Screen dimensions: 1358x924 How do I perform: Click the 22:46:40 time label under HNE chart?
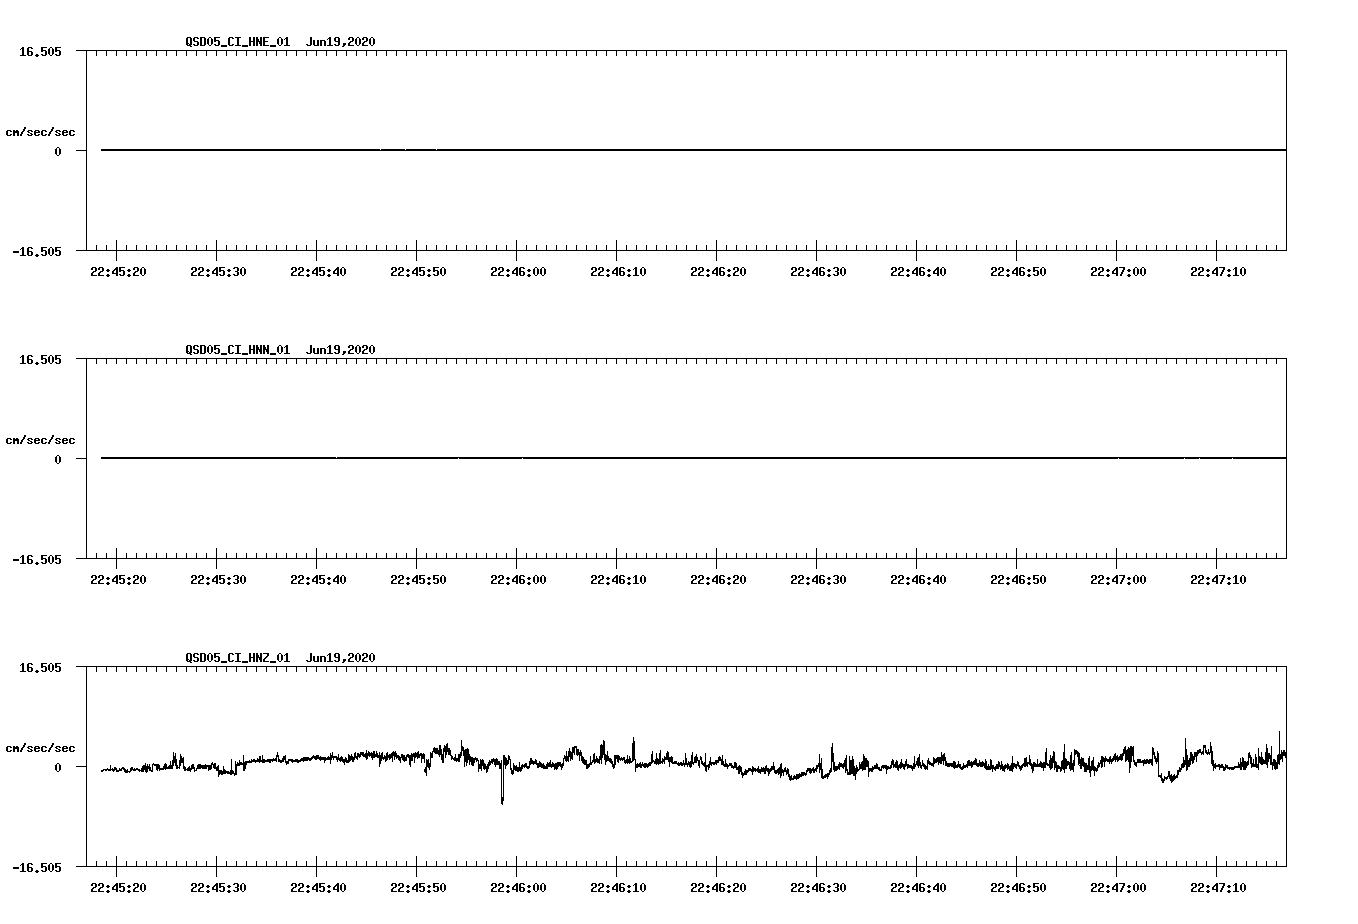click(918, 272)
